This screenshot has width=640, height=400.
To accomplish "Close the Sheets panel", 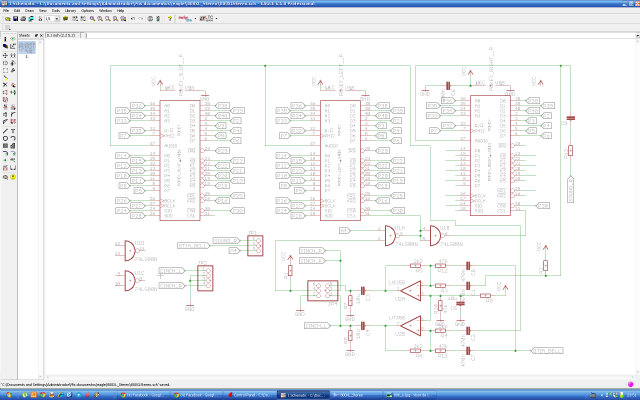I will 41,36.
